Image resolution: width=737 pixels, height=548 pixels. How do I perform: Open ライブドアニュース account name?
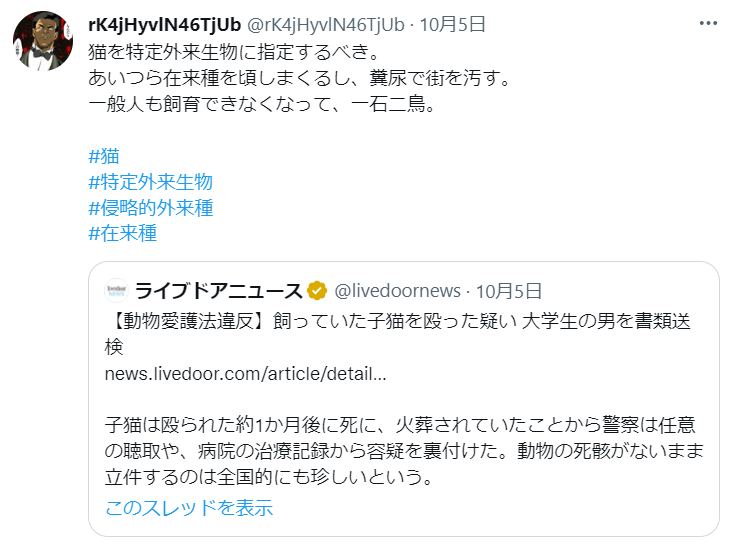(x=219, y=291)
